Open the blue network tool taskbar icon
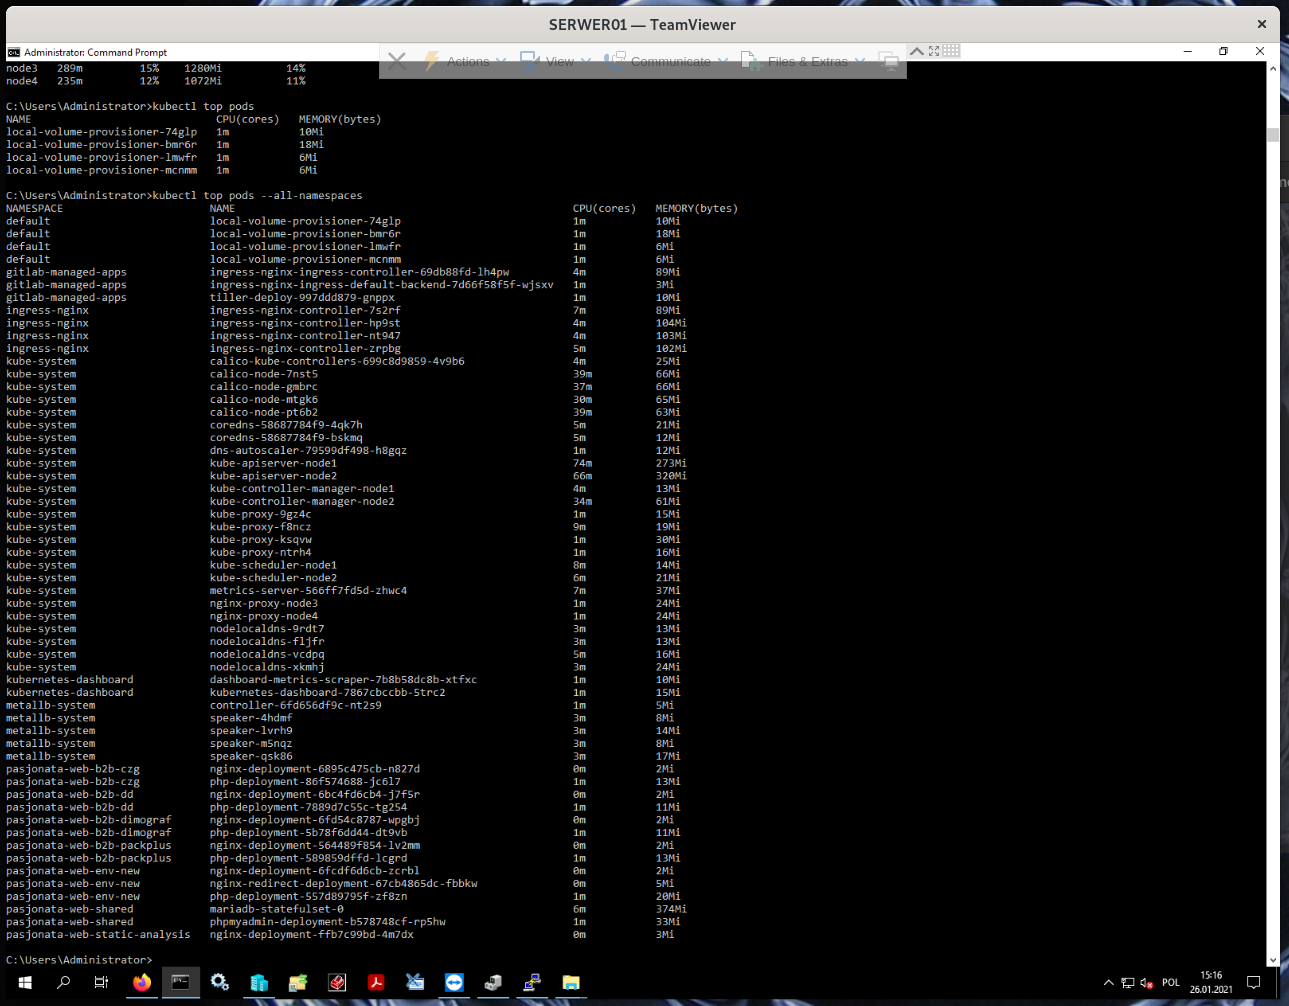The height and width of the screenshot is (1006, 1289). point(415,982)
